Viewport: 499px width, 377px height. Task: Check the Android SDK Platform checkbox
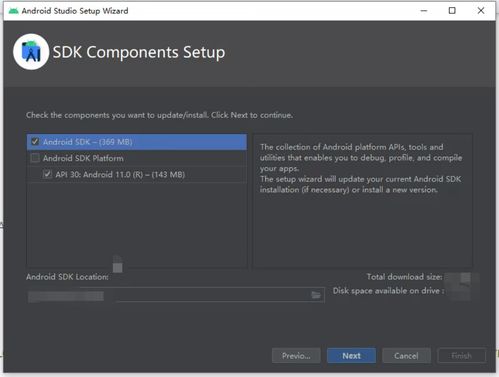coord(35,158)
